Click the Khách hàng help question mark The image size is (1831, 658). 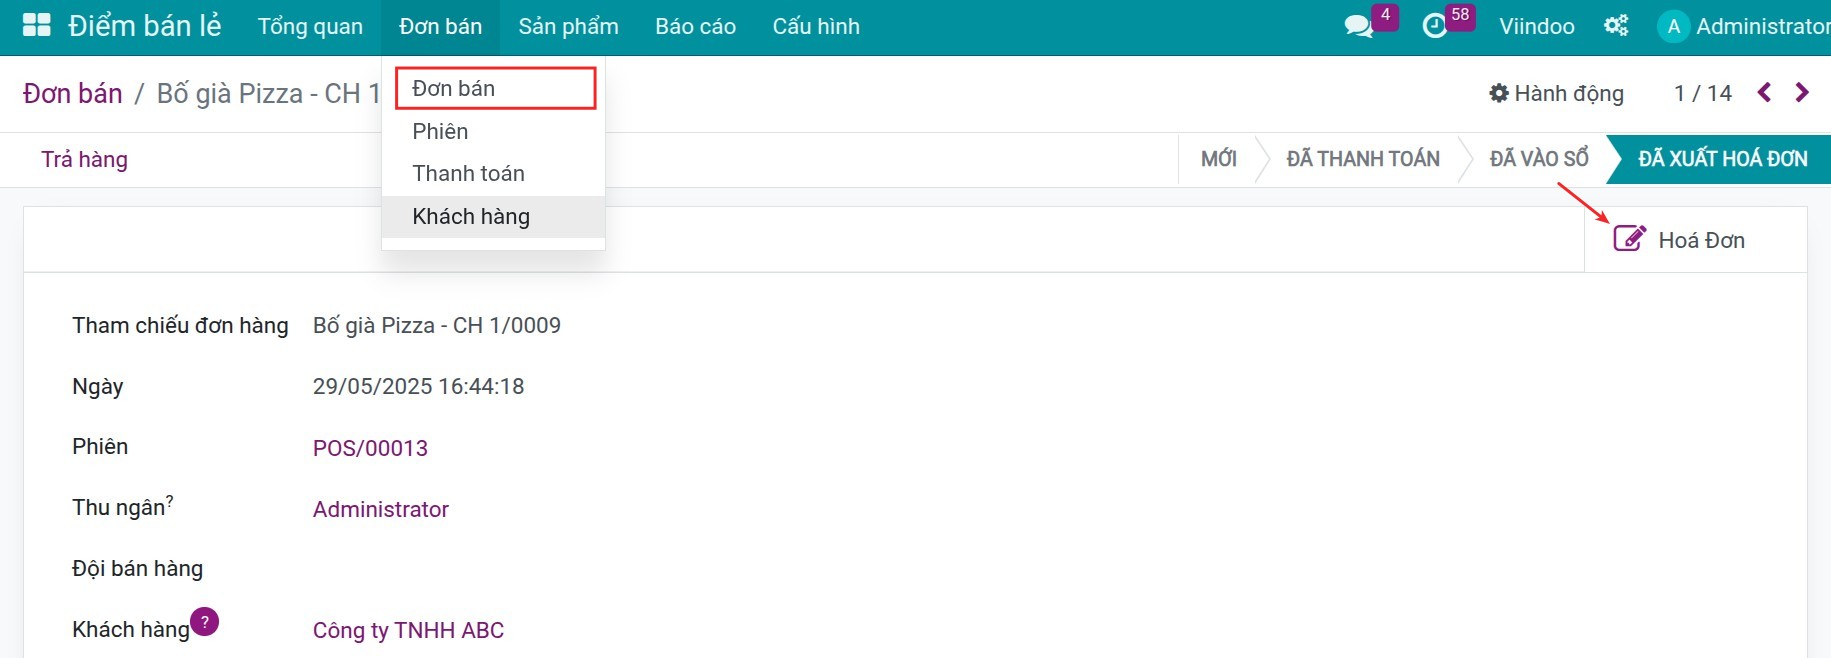coord(204,621)
